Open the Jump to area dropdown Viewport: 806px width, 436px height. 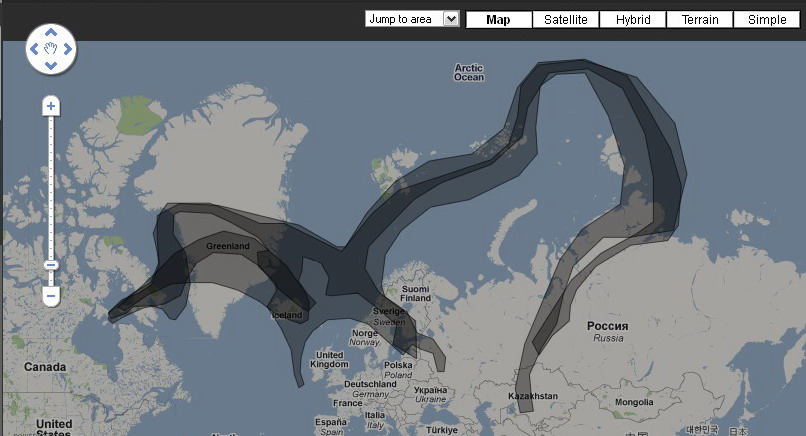412,19
